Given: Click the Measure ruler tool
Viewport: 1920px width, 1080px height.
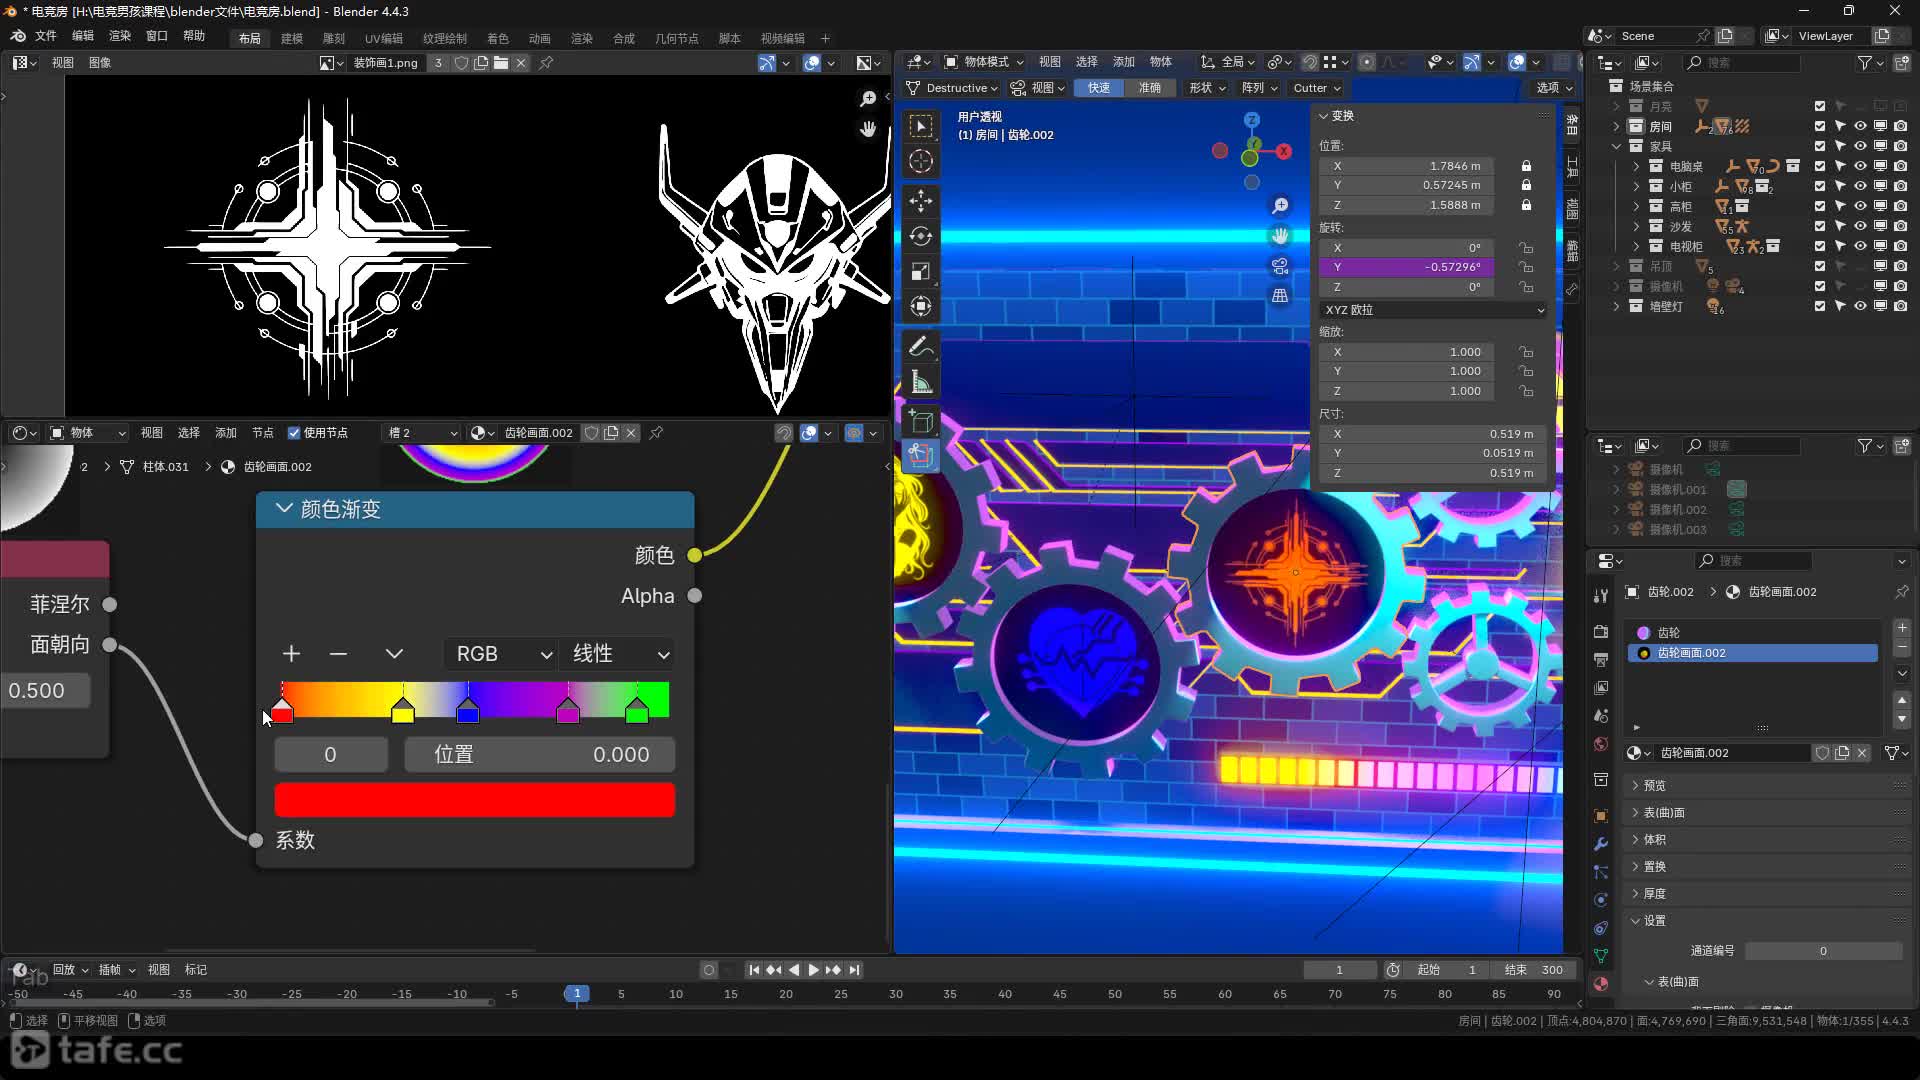Looking at the screenshot, I should point(921,382).
